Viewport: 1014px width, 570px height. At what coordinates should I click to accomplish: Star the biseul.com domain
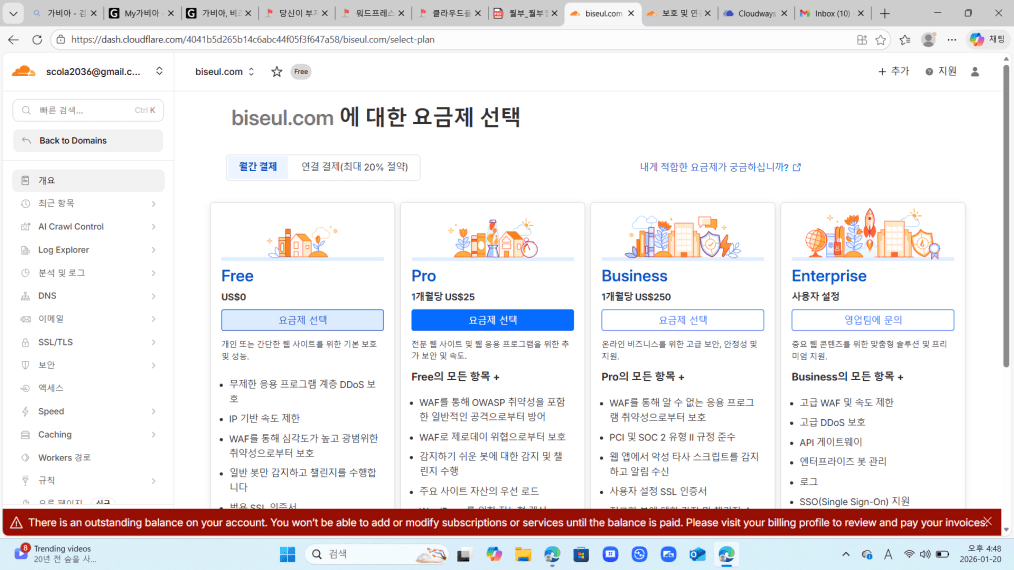click(276, 72)
